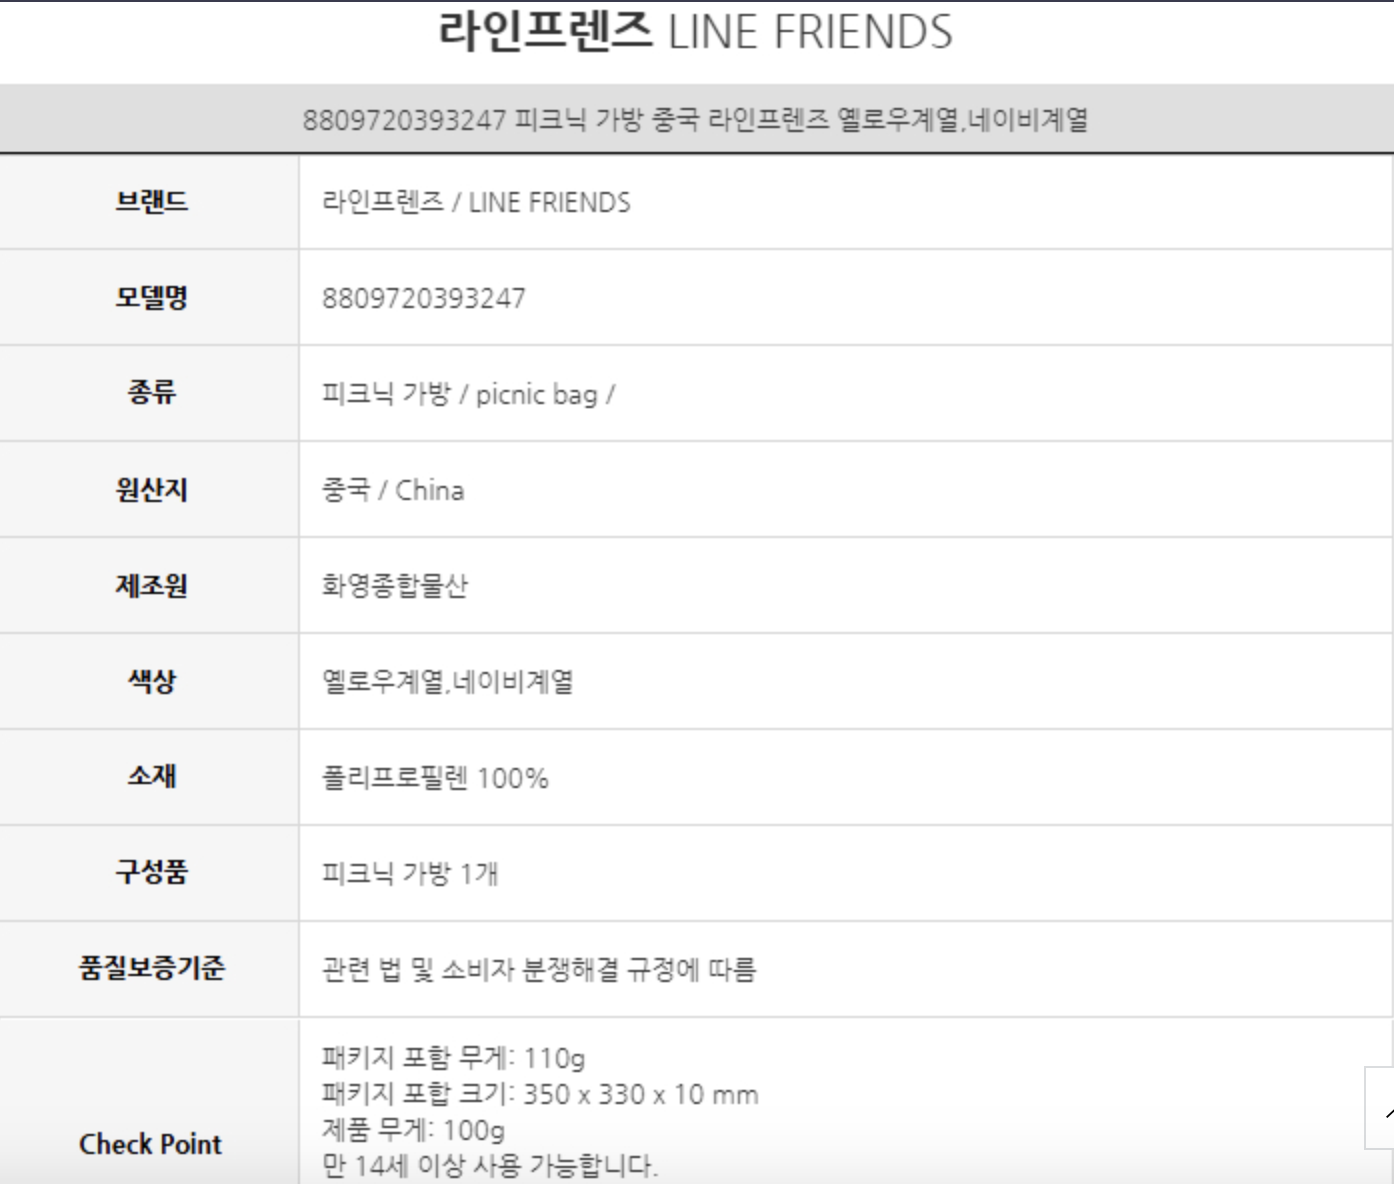Click the 색상 row label

point(151,681)
